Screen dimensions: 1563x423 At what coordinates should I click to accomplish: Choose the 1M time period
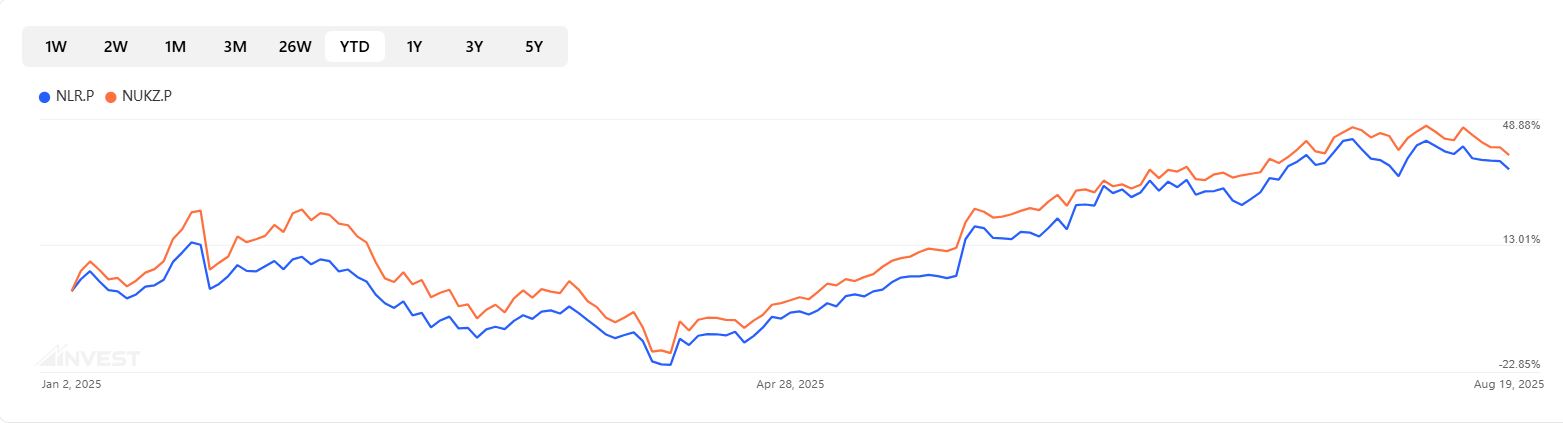click(175, 46)
